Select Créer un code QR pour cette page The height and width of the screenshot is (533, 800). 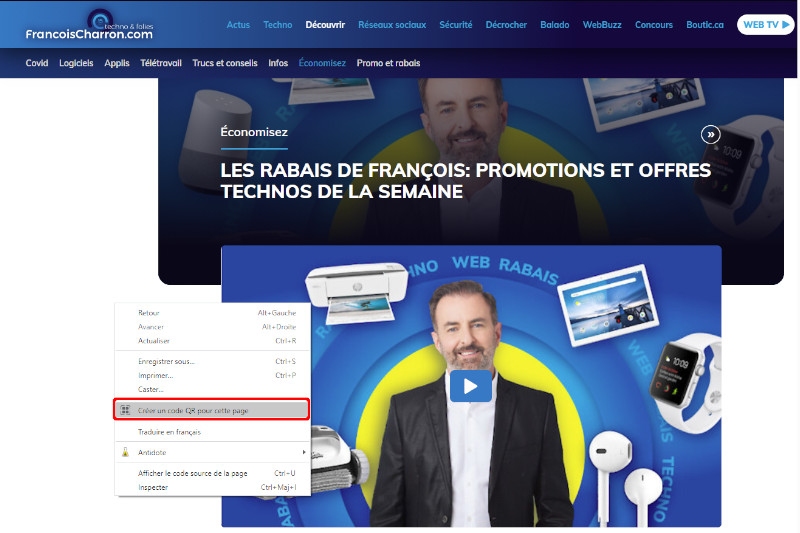[211, 410]
